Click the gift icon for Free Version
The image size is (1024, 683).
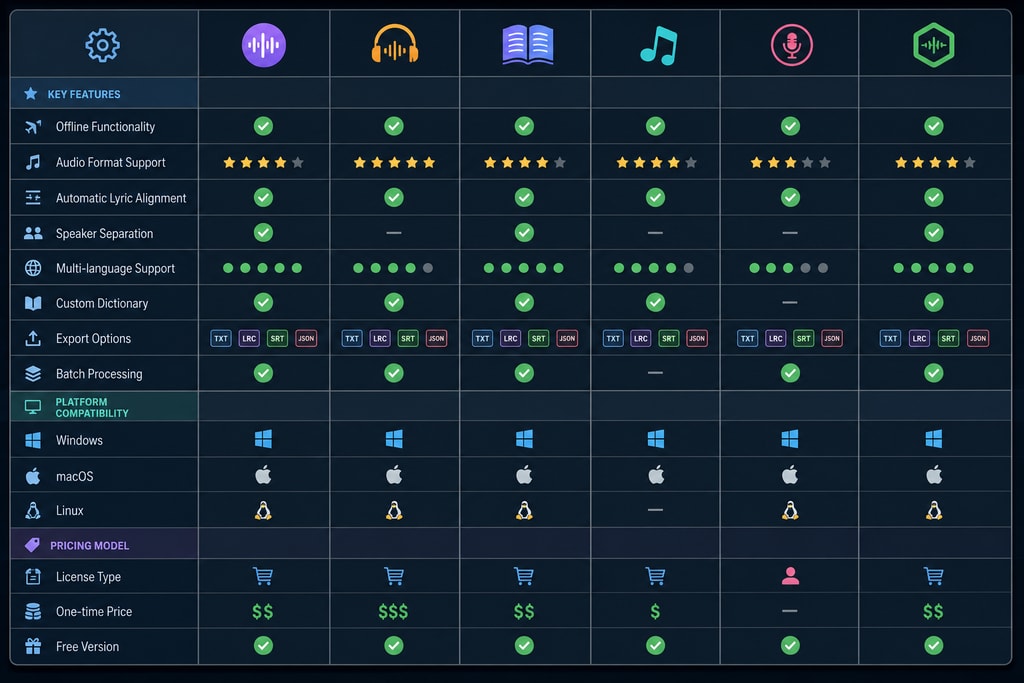(x=33, y=646)
